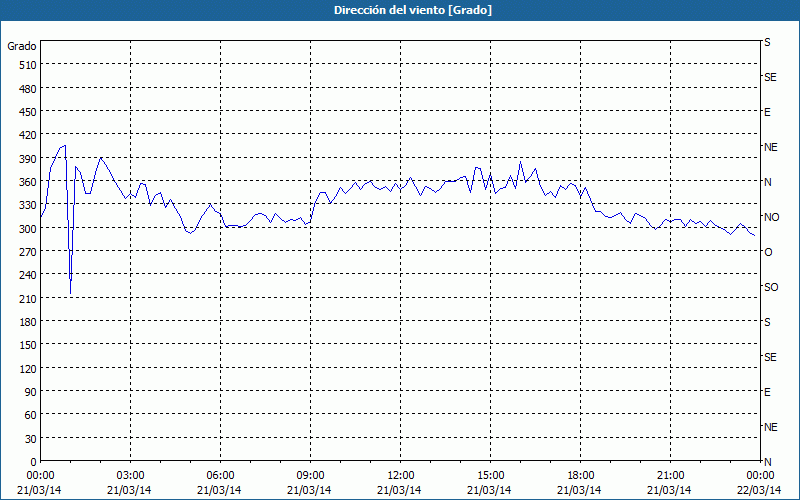Click the 360 value on the degree axis

28,182
